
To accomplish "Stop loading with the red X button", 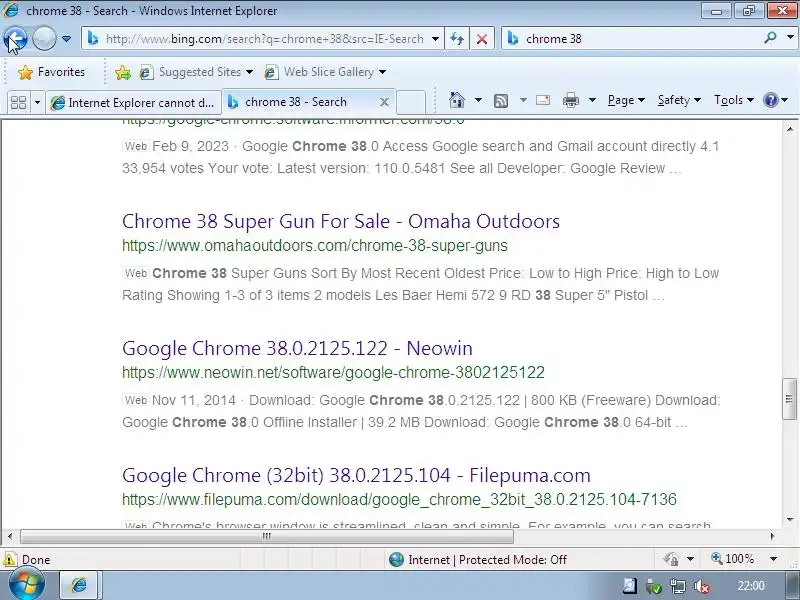I will point(482,39).
